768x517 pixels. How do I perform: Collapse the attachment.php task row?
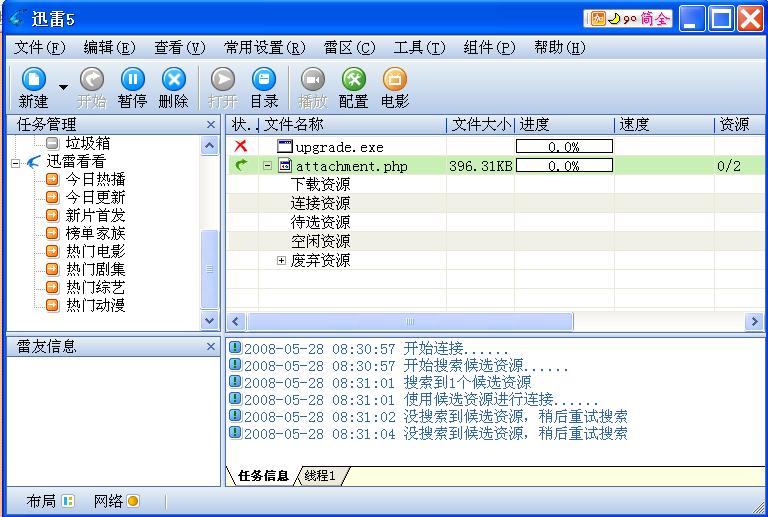coord(267,166)
